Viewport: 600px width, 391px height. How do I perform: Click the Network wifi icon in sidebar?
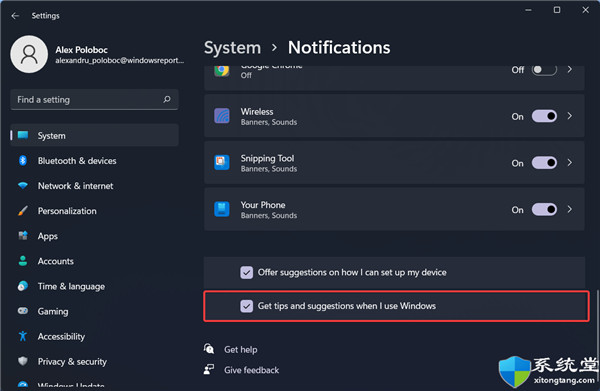tap(23, 186)
